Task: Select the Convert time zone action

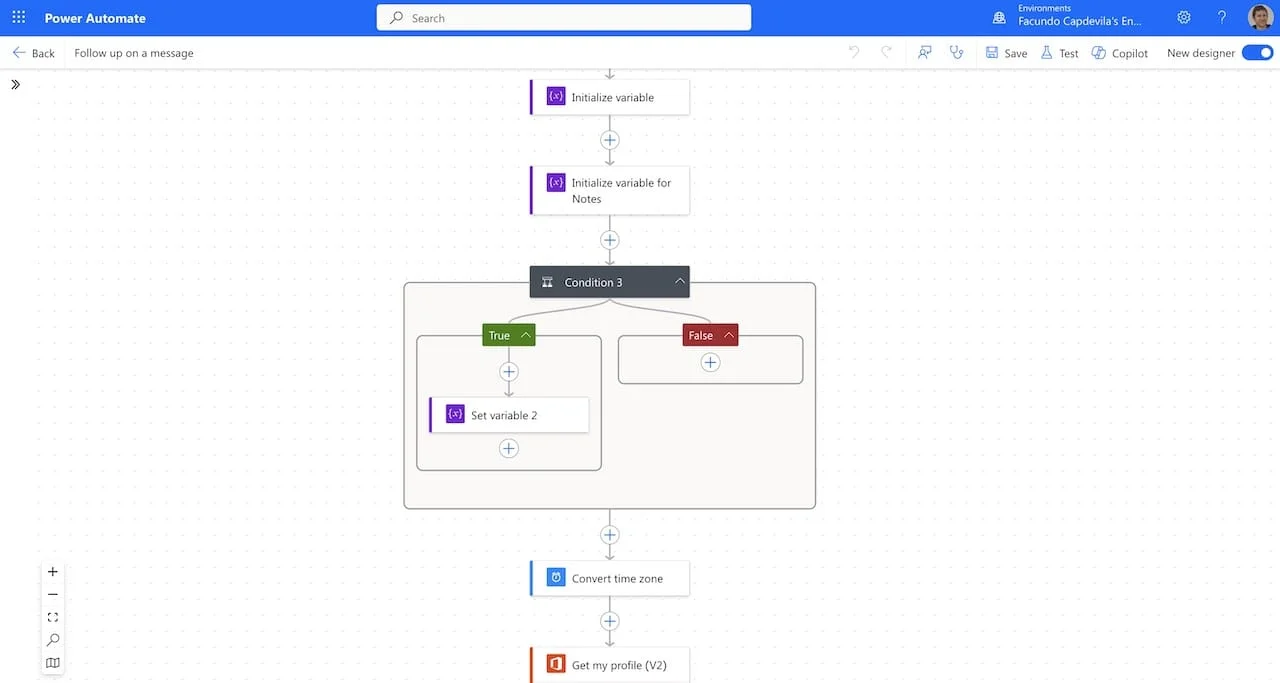Action: point(610,578)
